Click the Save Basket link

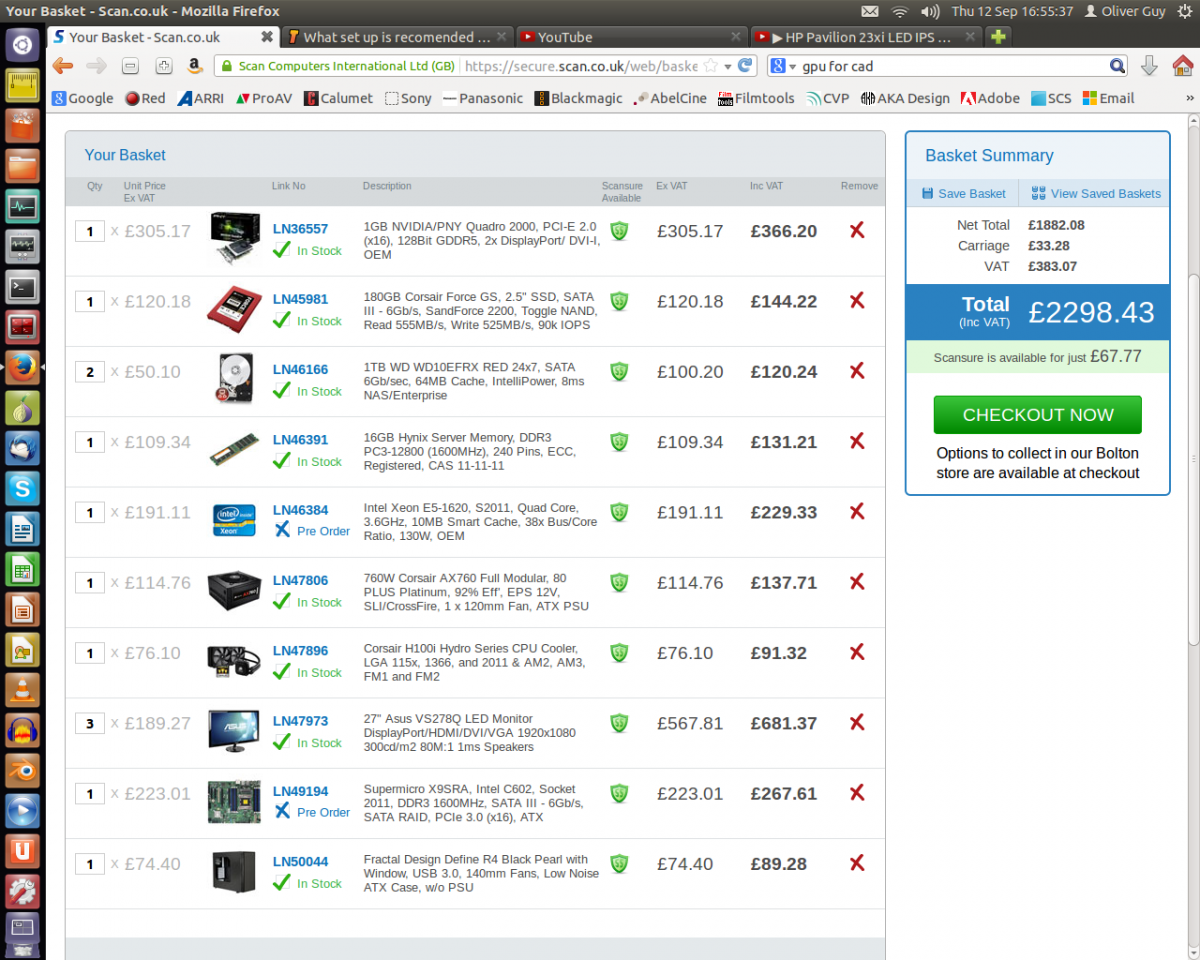pyautogui.click(x=963, y=193)
